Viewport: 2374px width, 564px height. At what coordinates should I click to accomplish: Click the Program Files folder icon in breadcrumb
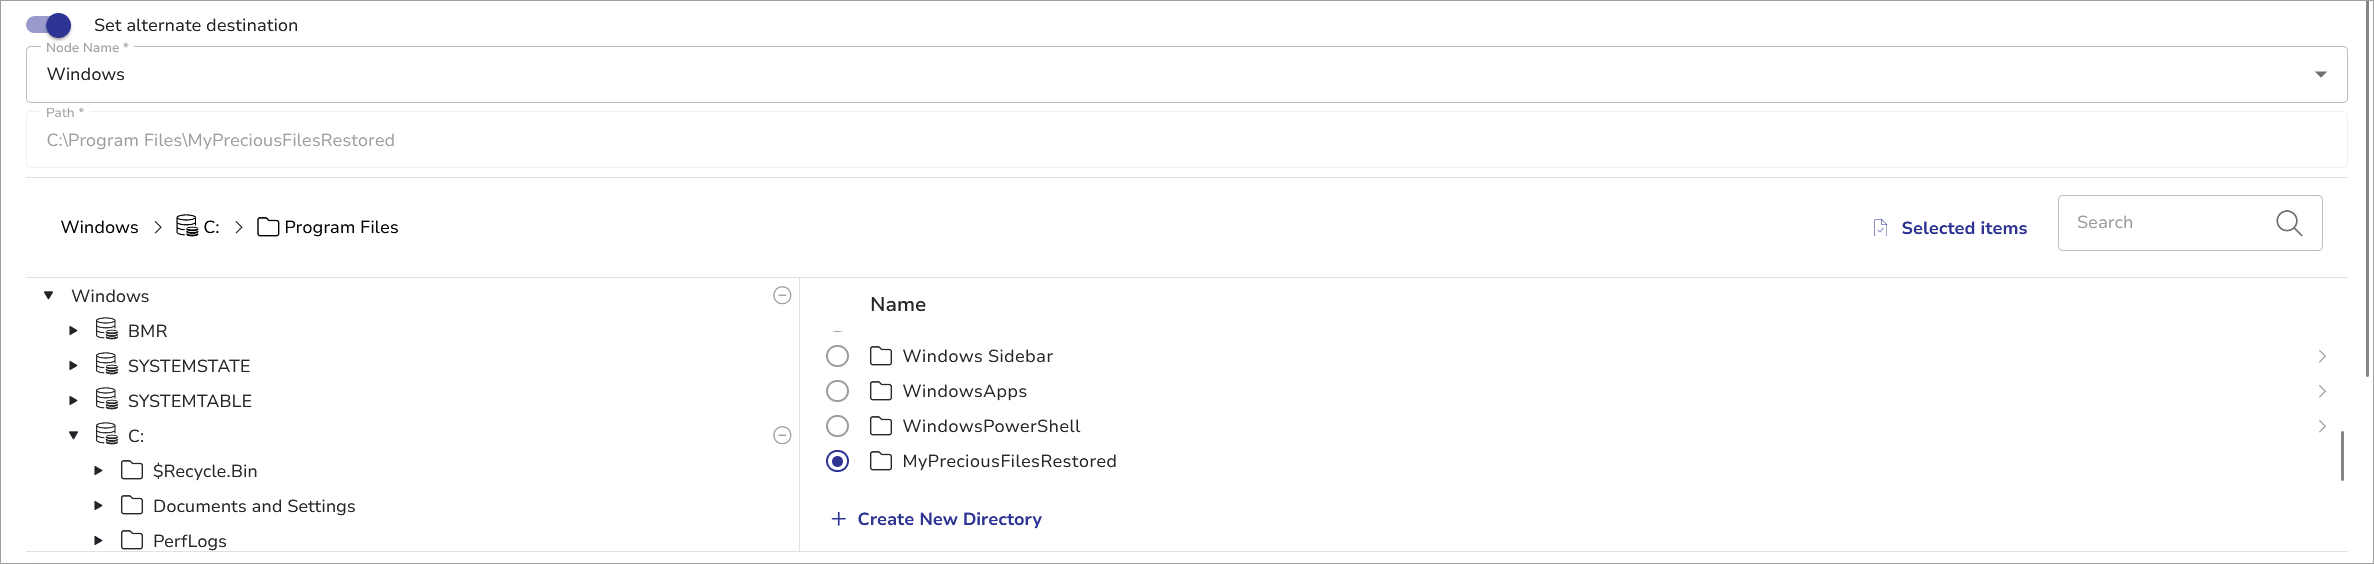[268, 227]
